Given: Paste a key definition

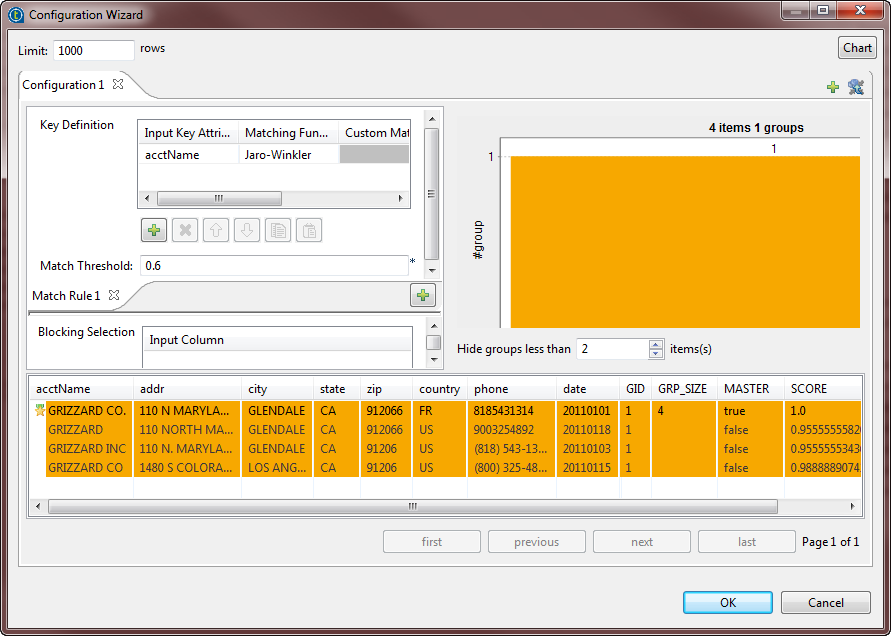Looking at the screenshot, I should pos(309,230).
